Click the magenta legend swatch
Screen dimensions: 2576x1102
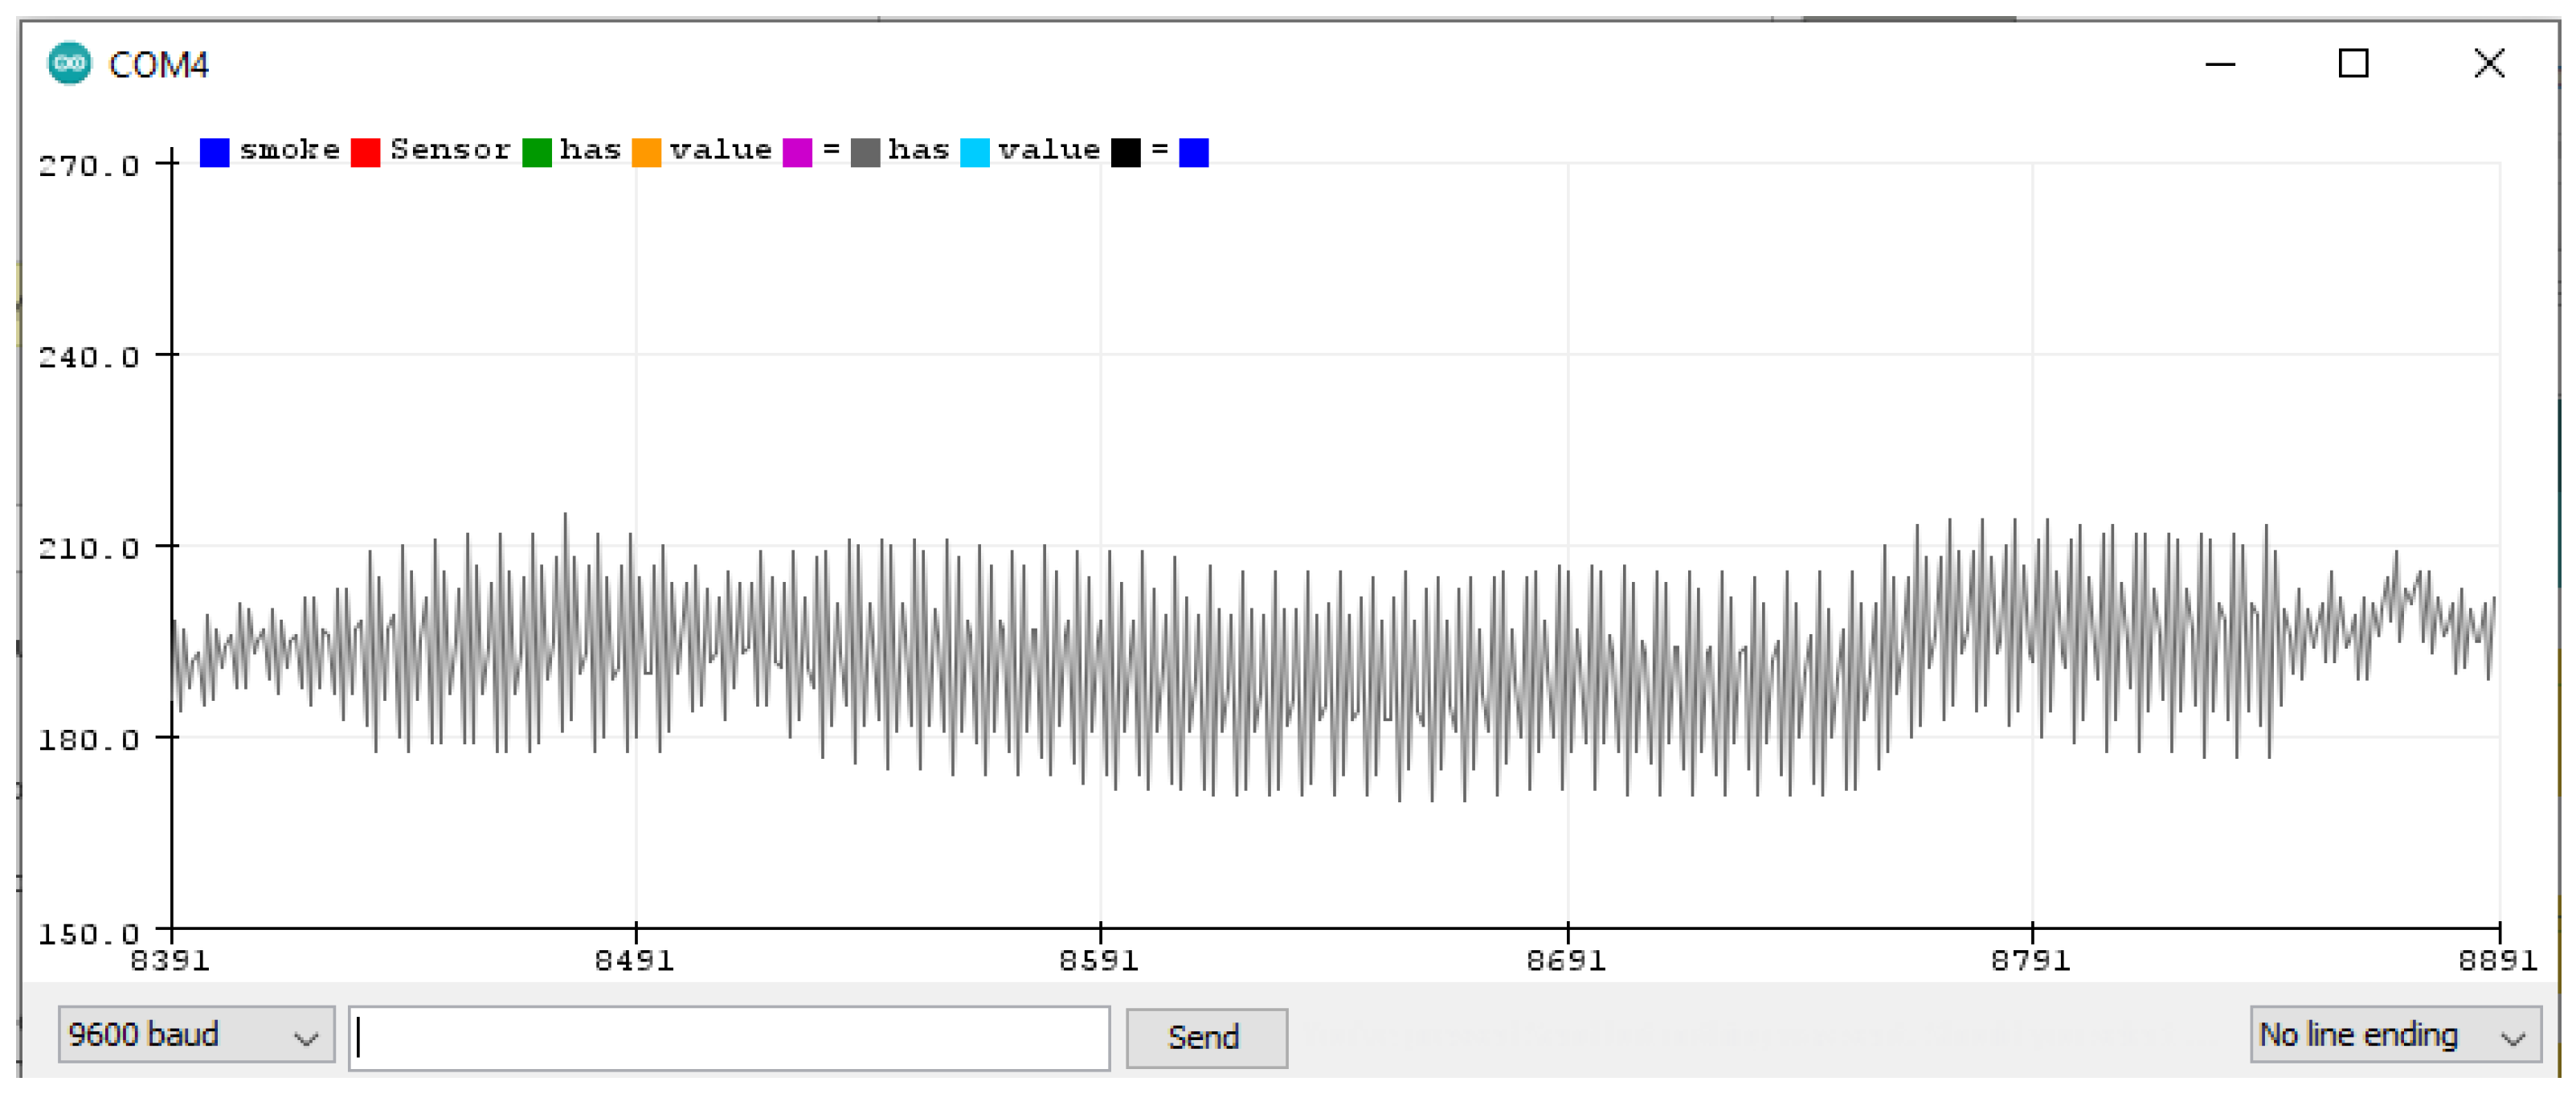797,152
